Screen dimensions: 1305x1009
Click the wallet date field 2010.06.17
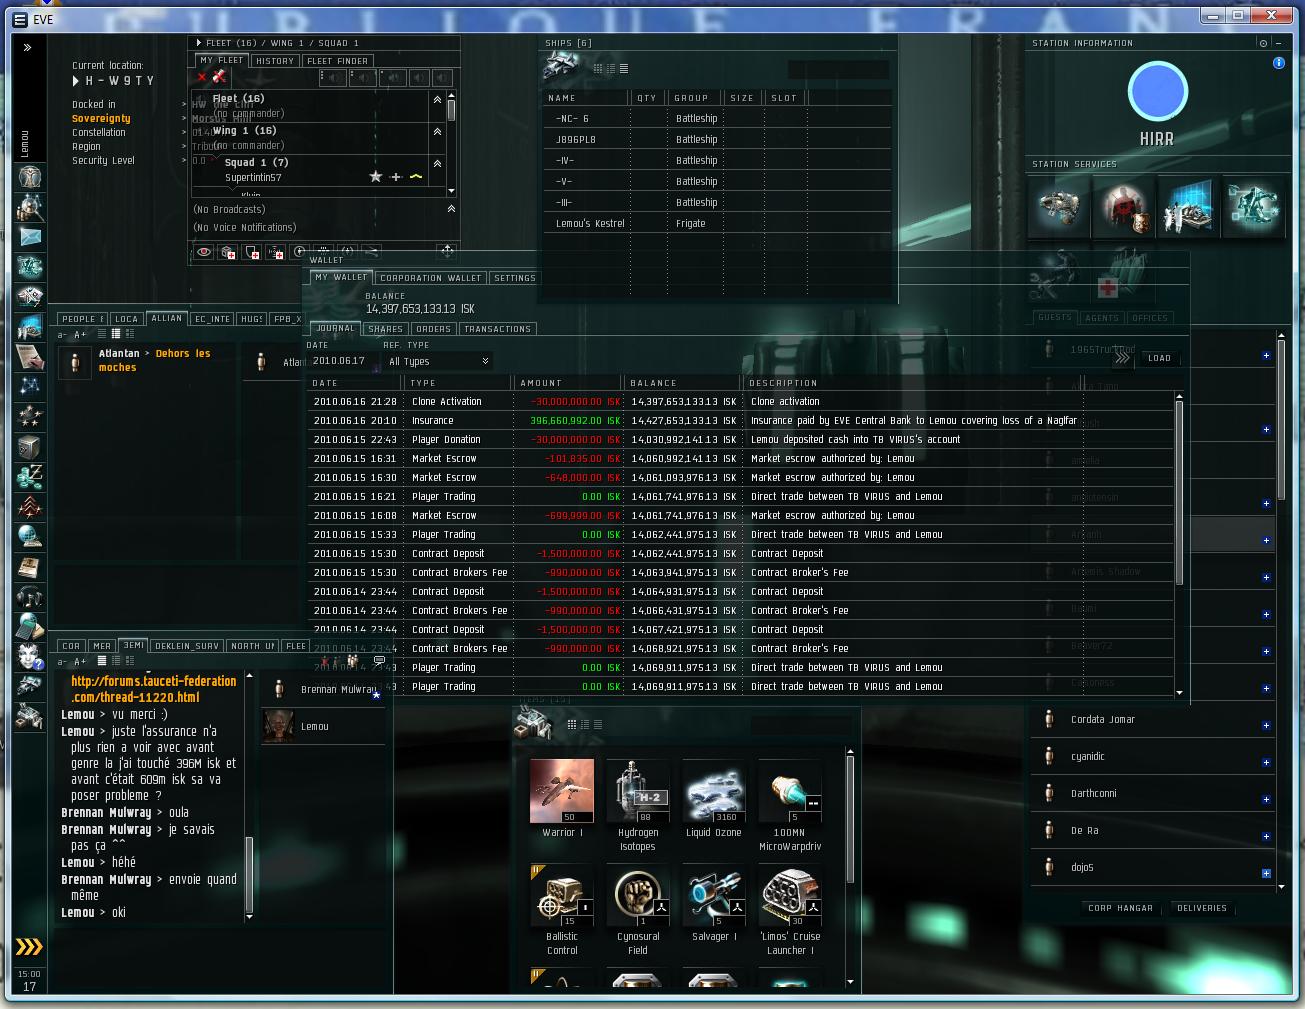(342, 361)
